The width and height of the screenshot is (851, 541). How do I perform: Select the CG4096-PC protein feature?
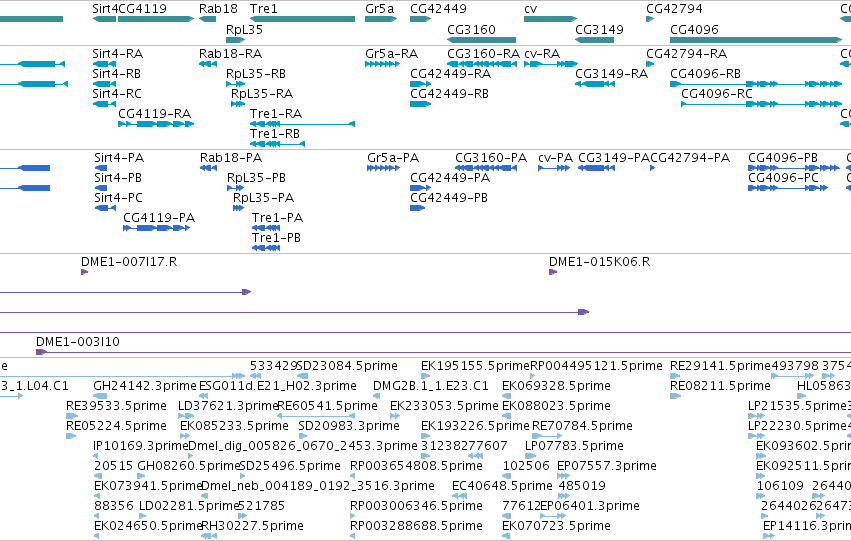pyautogui.click(x=788, y=188)
